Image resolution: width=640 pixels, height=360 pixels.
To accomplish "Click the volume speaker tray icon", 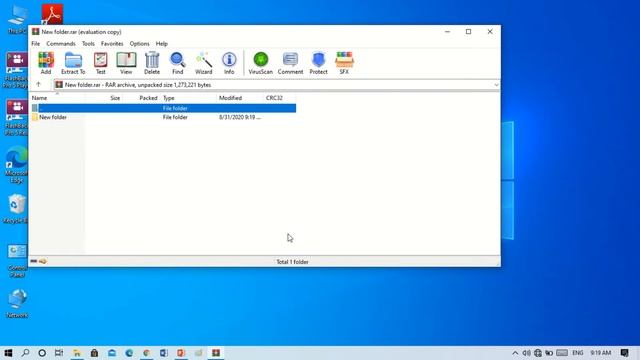I will tap(527, 353).
